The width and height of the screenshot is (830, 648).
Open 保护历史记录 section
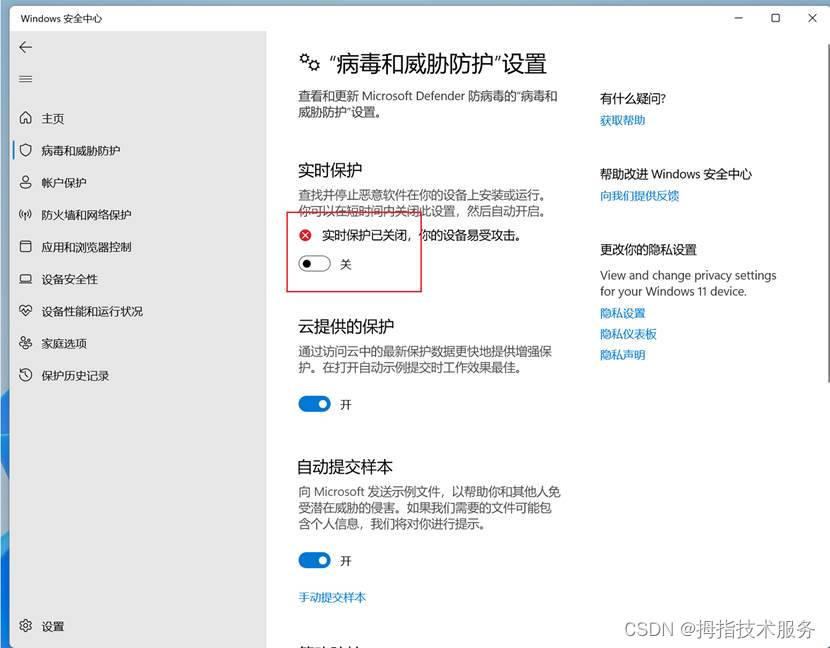(x=75, y=375)
